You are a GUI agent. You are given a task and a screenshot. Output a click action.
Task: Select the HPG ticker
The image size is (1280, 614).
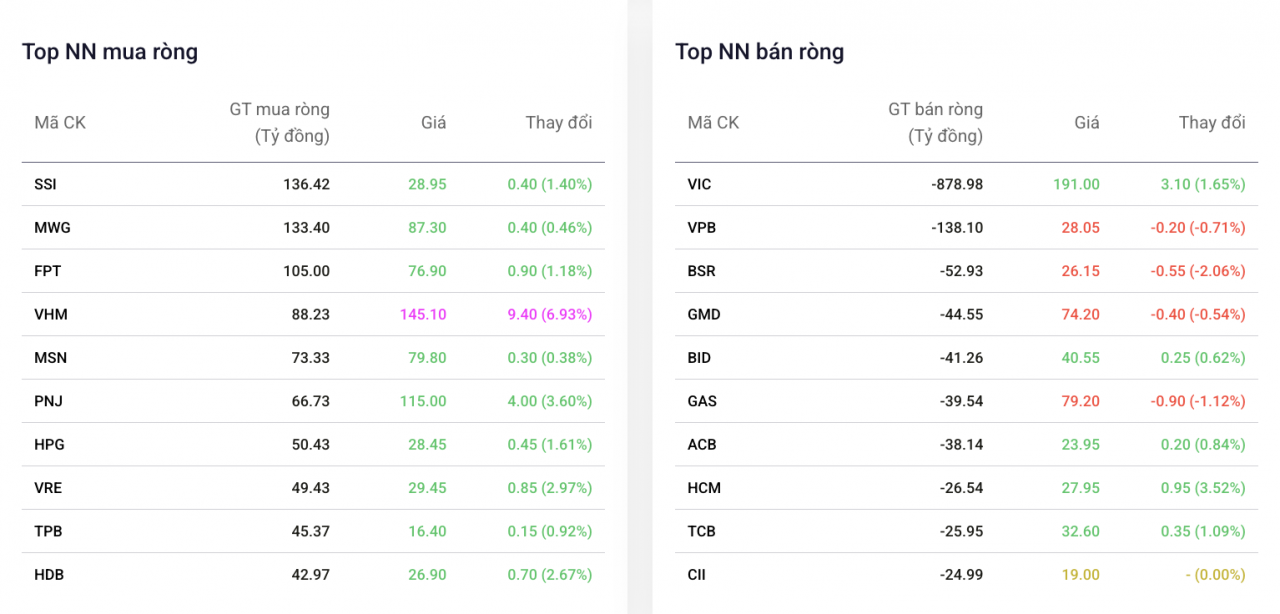click(49, 444)
